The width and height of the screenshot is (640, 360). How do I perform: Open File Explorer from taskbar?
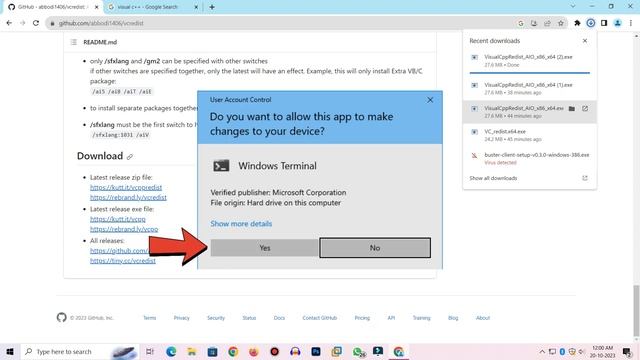[x=192, y=351]
